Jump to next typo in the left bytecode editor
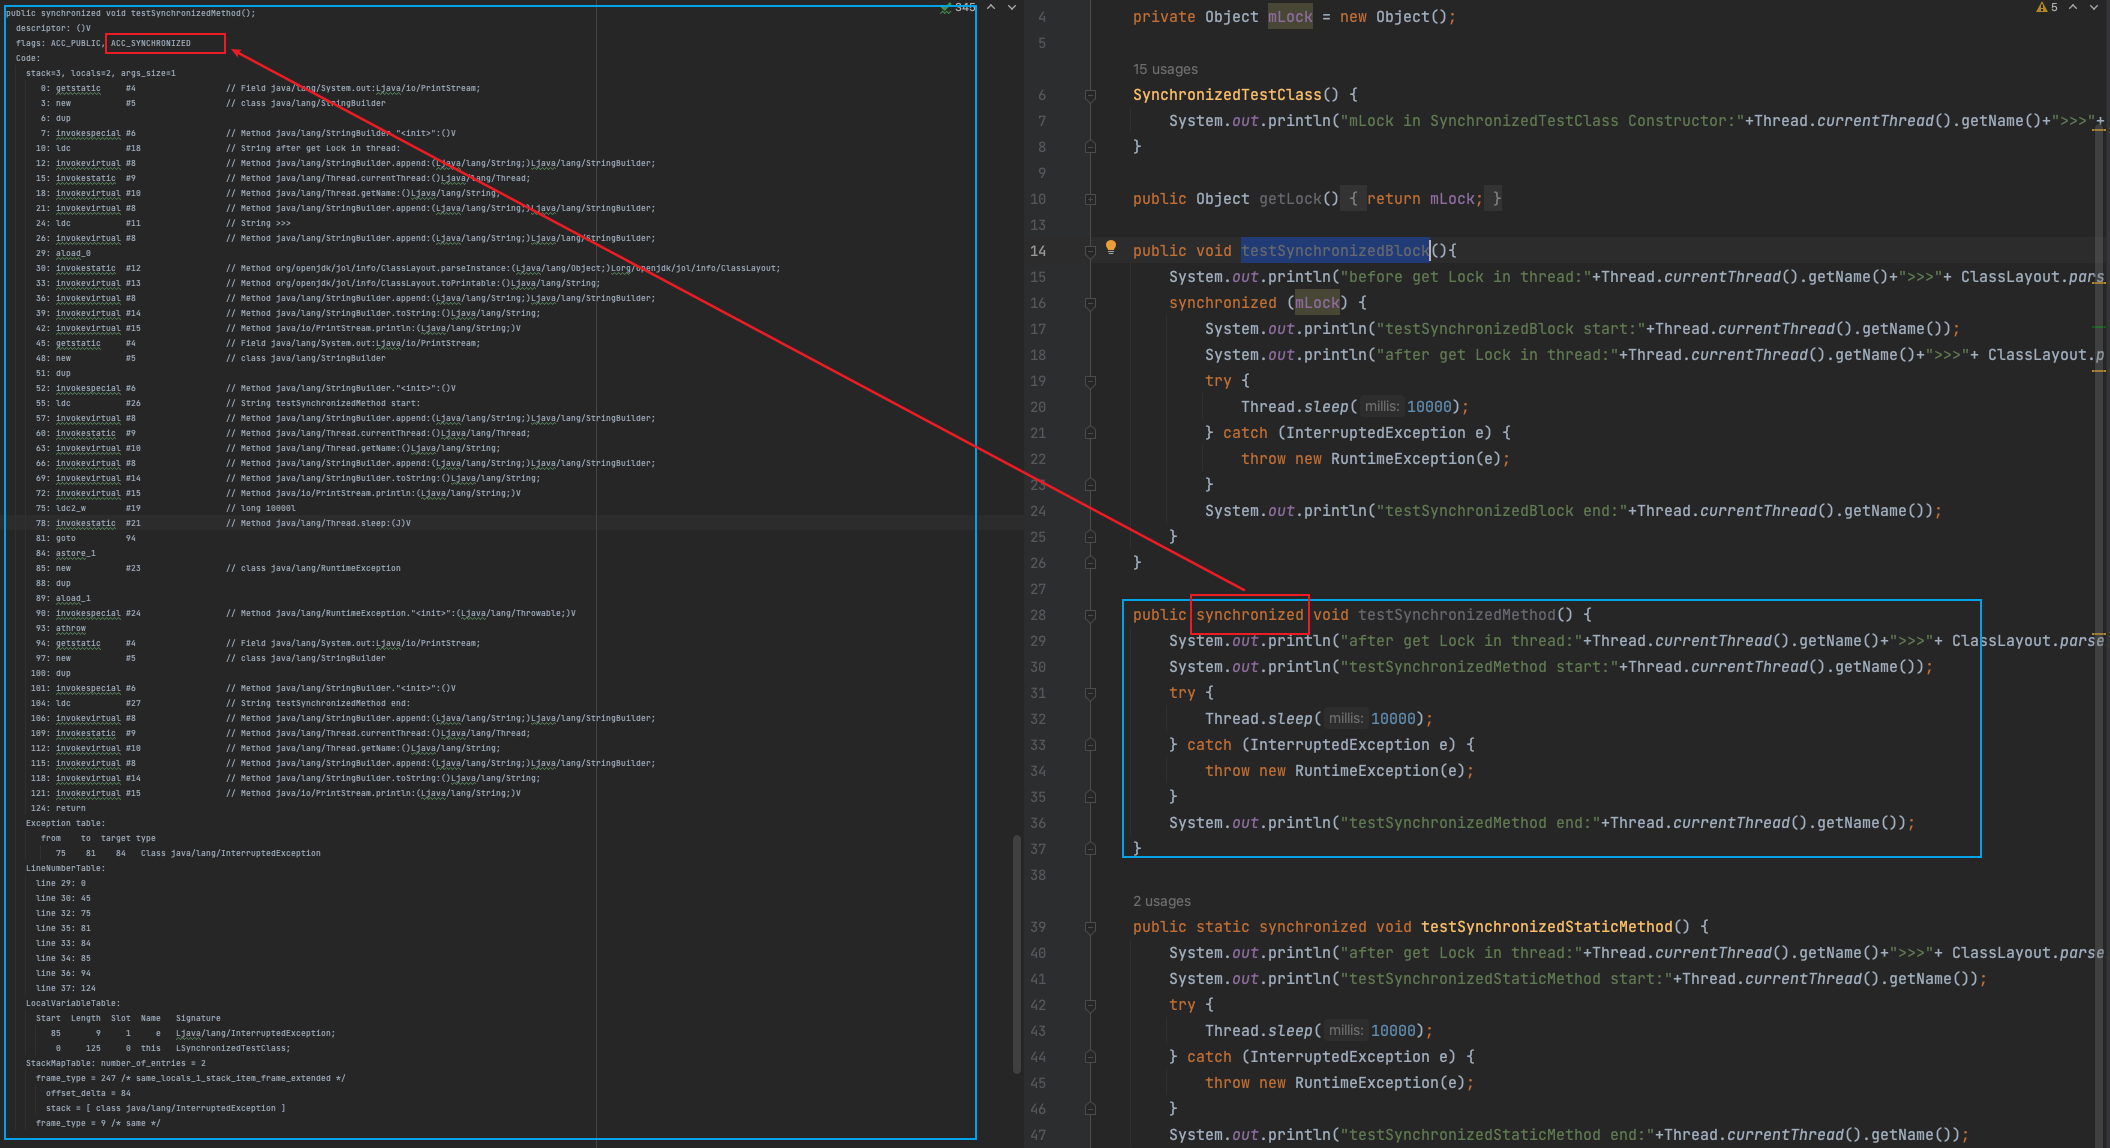 coord(1012,7)
